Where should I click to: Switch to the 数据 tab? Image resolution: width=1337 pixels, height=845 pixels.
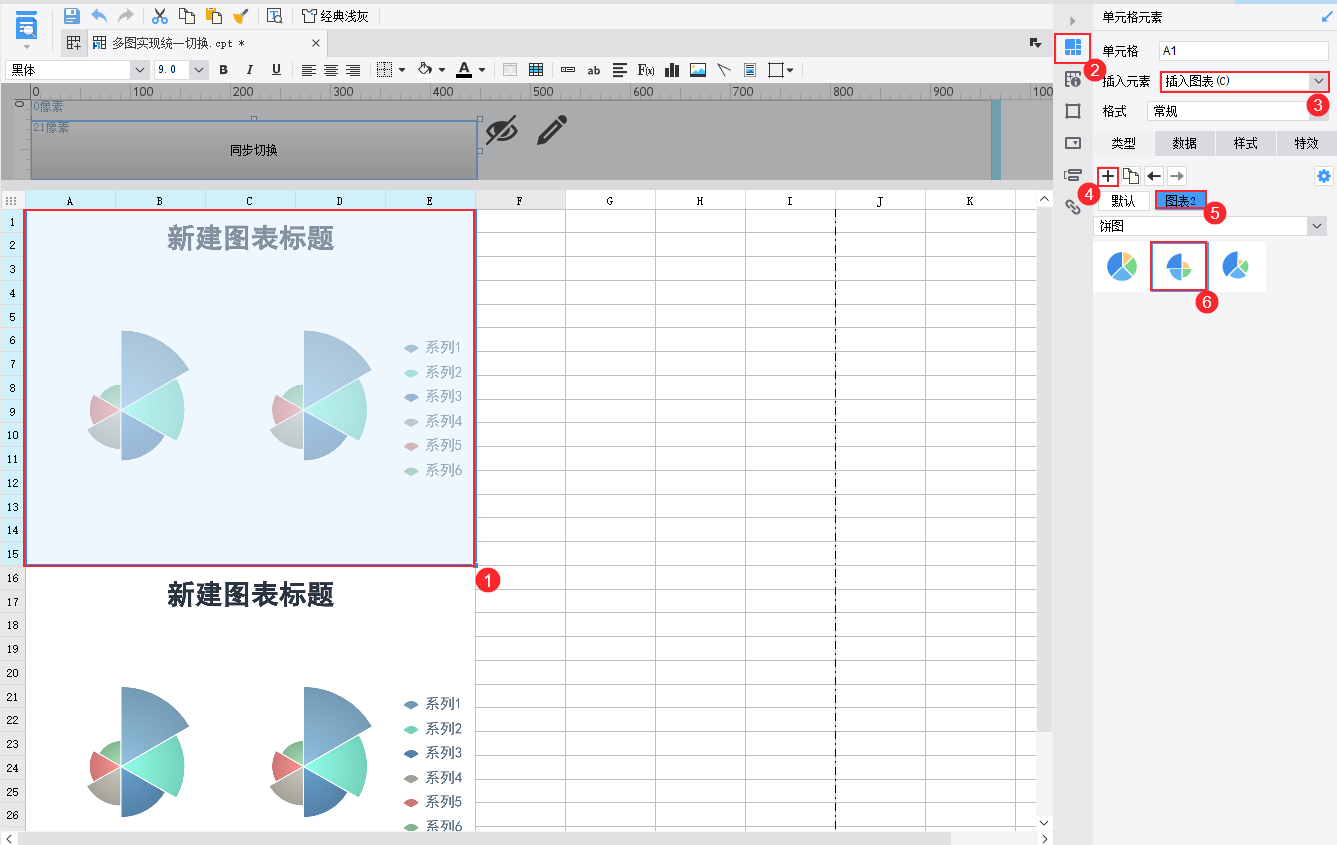pos(1185,143)
